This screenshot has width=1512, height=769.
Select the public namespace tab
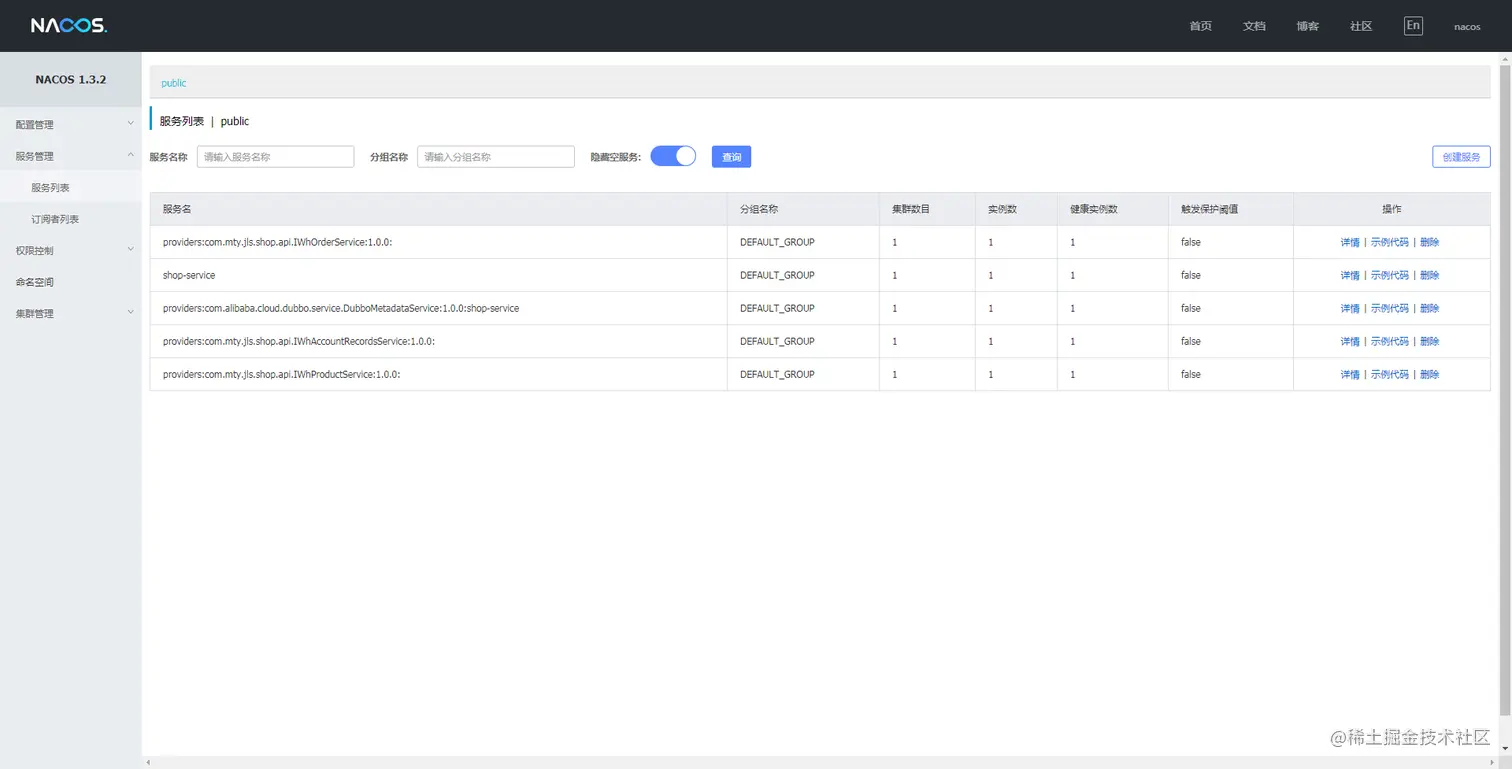174,83
